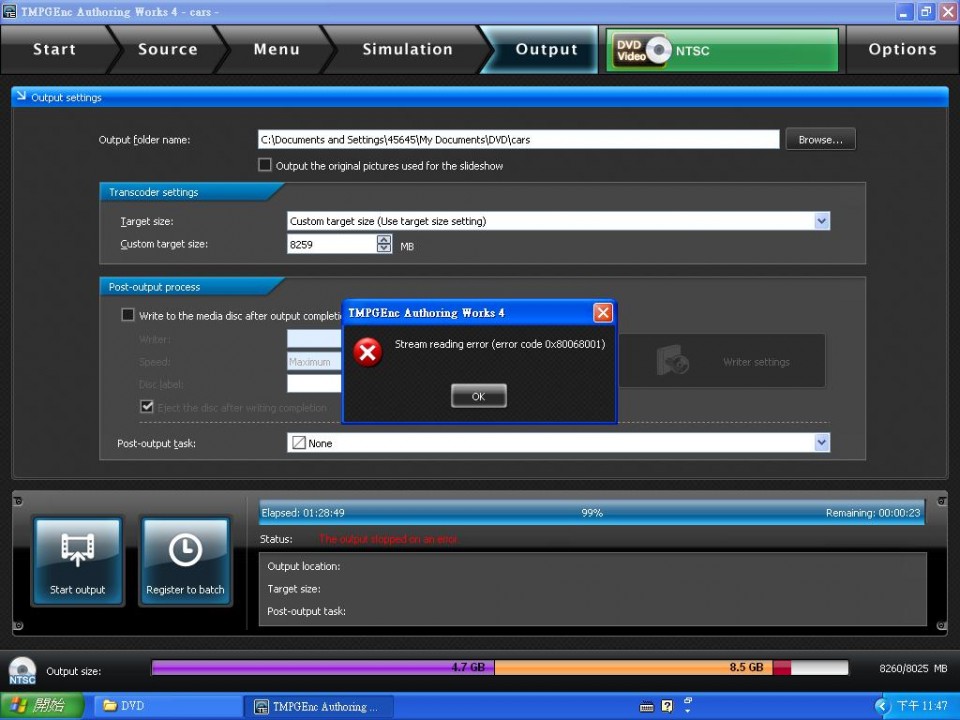Click the Remaining: 00:00:23 text
Screen dimensions: 960x720
pos(872,513)
